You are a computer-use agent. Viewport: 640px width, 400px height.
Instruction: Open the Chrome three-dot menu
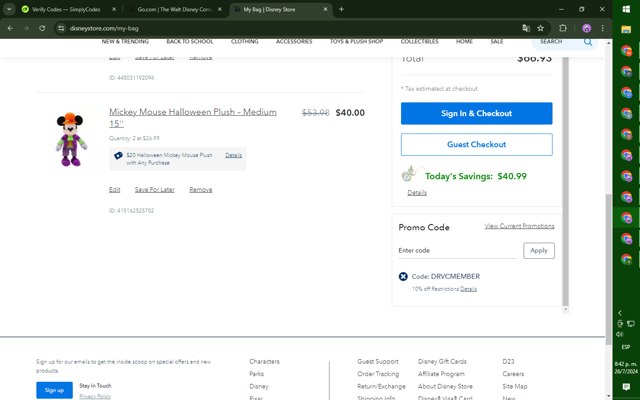click(x=602, y=28)
